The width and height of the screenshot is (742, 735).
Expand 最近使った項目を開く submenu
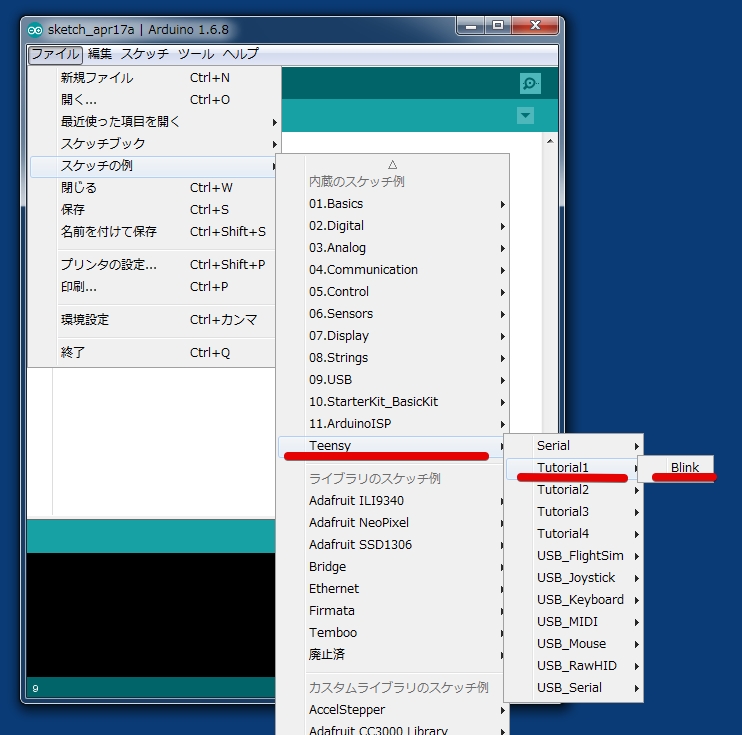pos(155,122)
